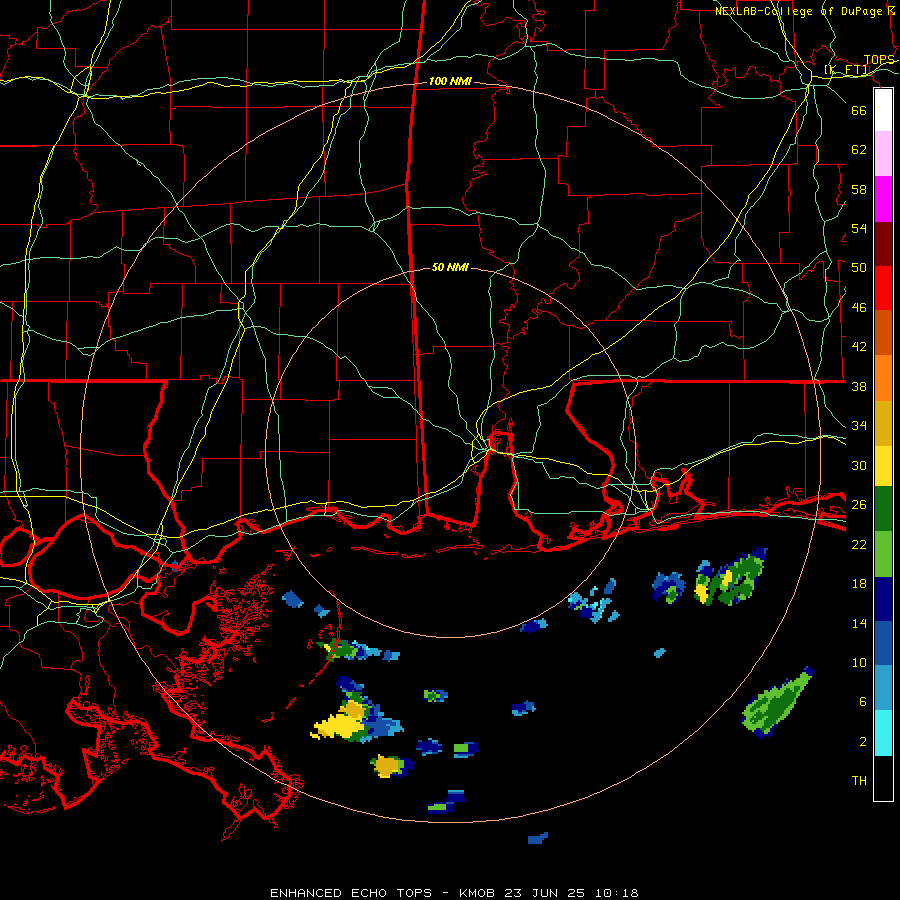Click the dark green legend swatch

pos(883,509)
